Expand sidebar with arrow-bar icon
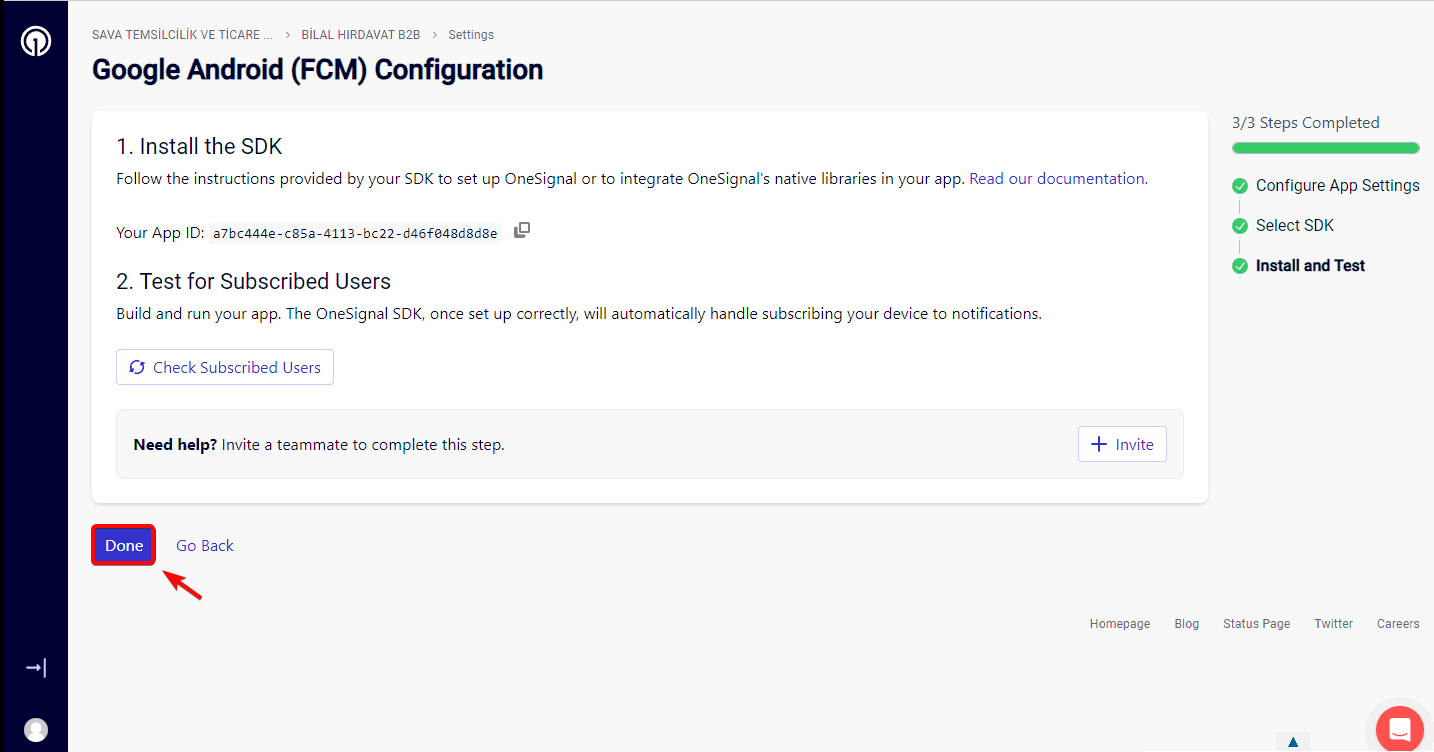This screenshot has height=752, width=1434. pos(36,667)
